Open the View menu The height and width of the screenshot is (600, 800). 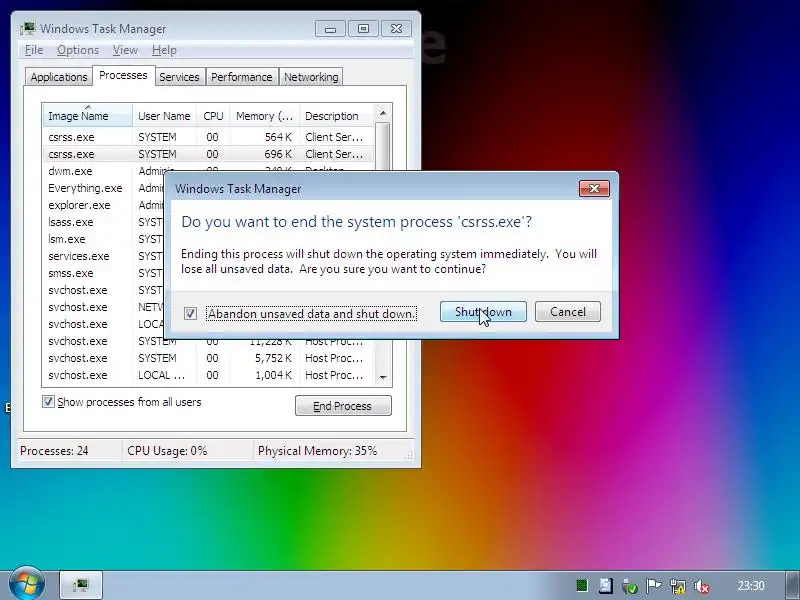coord(125,50)
